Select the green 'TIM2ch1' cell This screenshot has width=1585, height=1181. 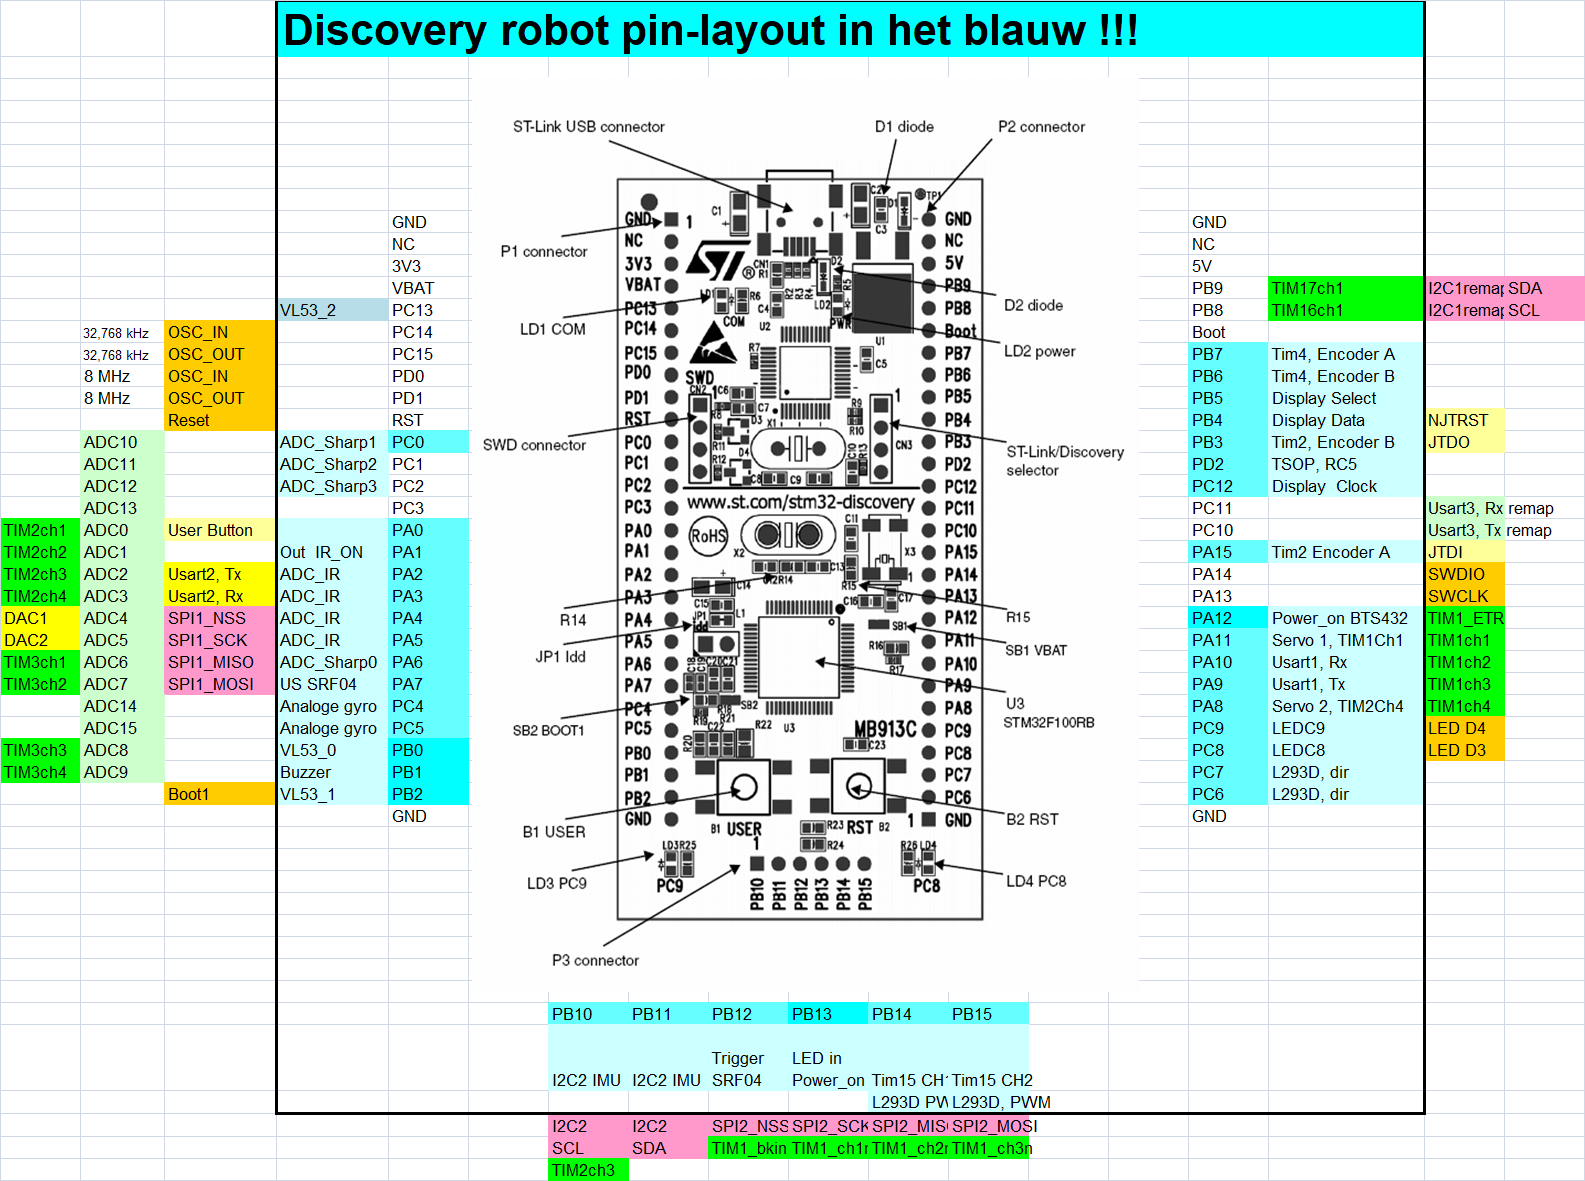pos(40,530)
